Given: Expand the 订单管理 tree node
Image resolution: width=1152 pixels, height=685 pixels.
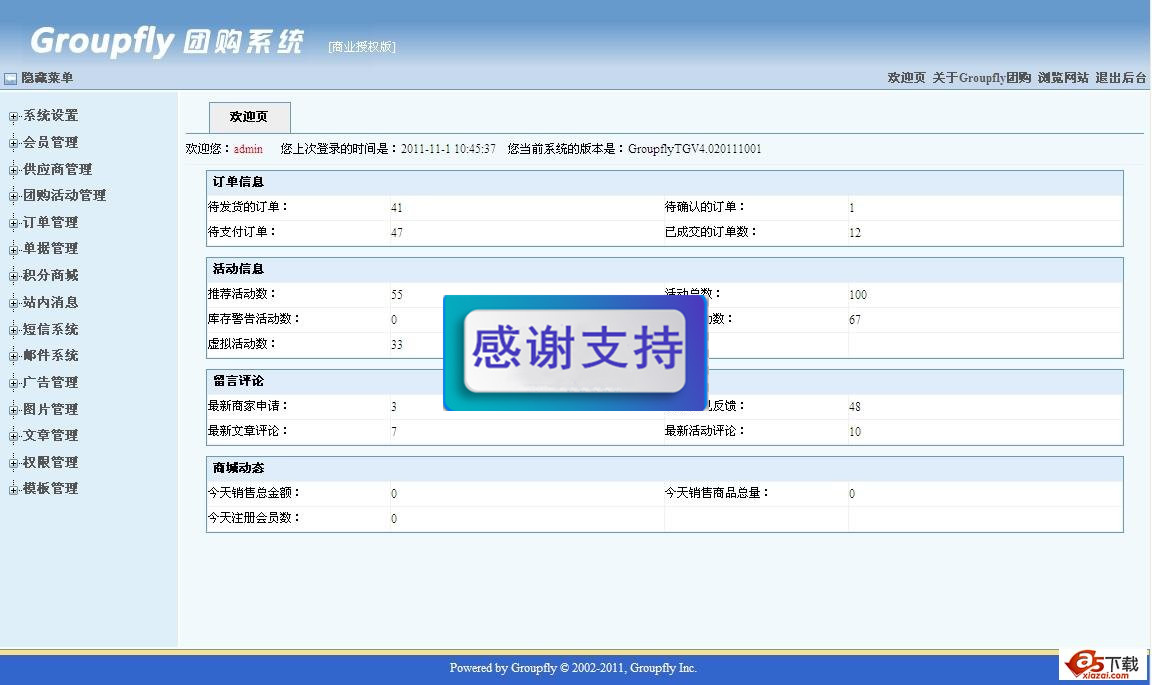Looking at the screenshot, I should (x=13, y=223).
